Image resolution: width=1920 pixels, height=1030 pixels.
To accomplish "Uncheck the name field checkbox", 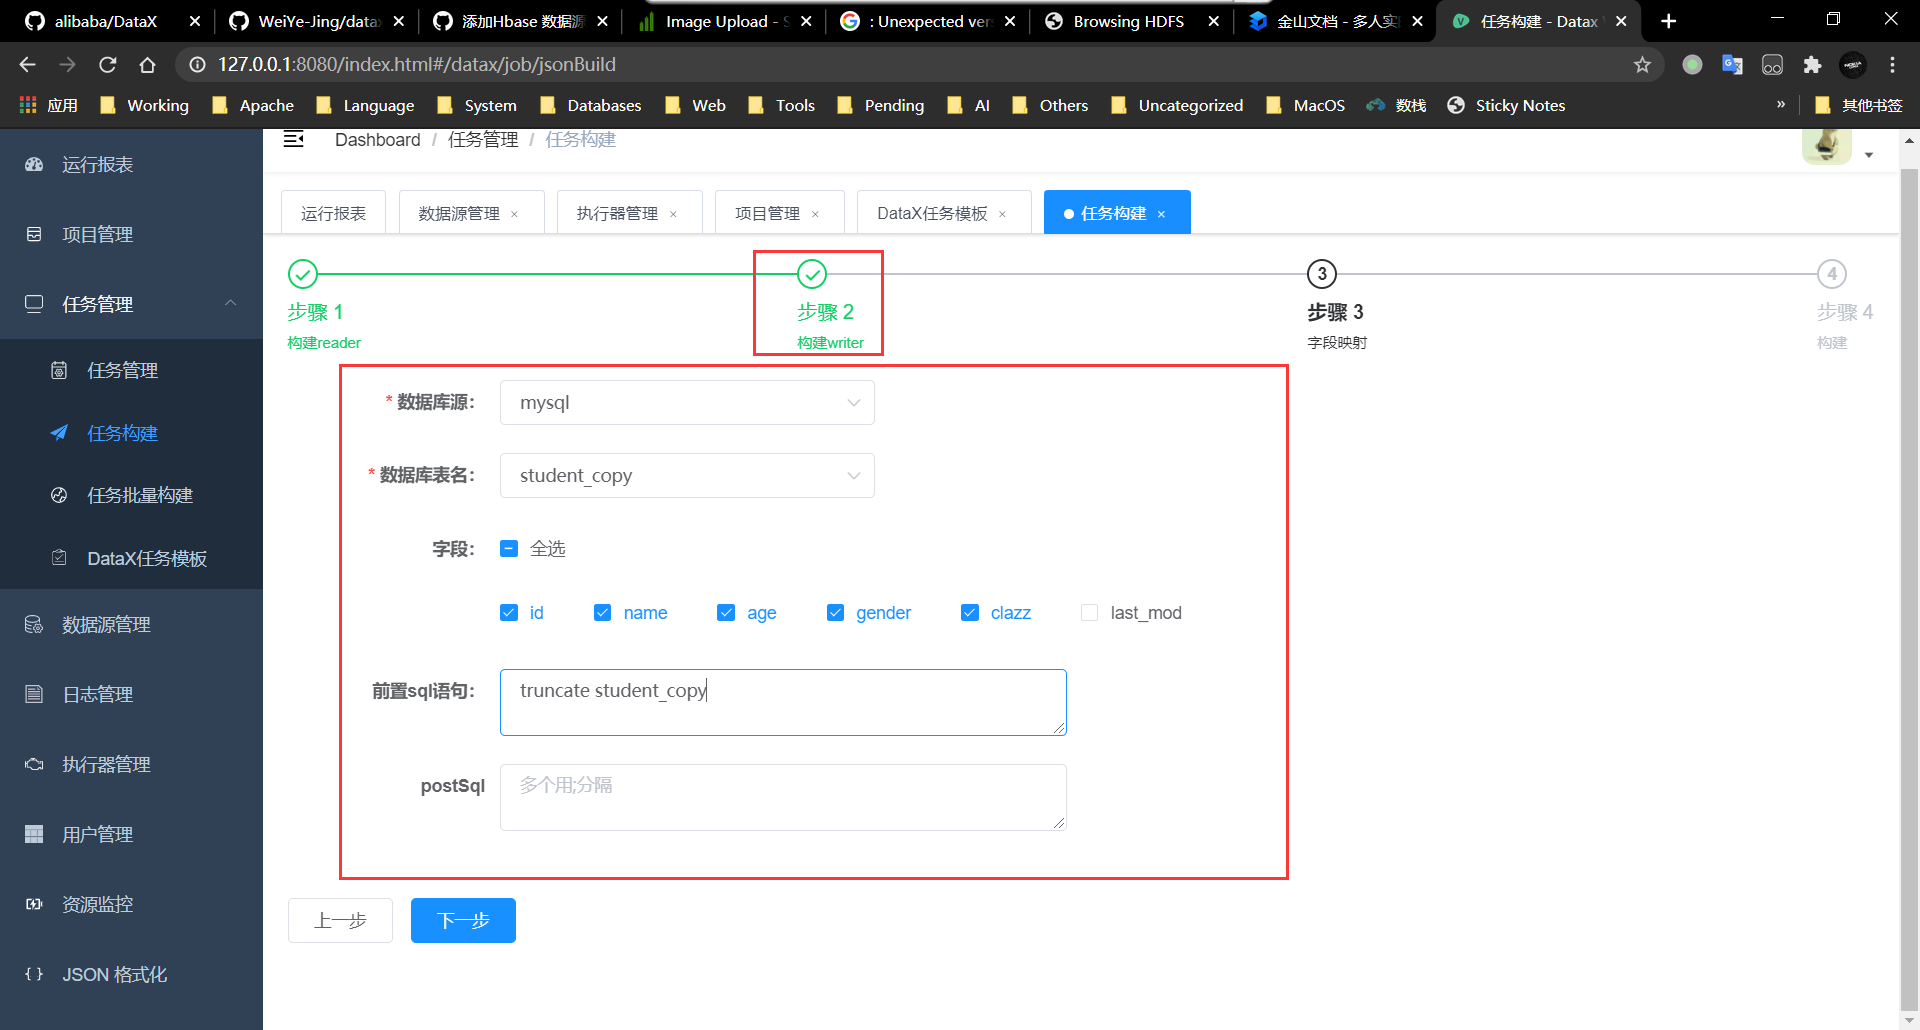I will (602, 612).
